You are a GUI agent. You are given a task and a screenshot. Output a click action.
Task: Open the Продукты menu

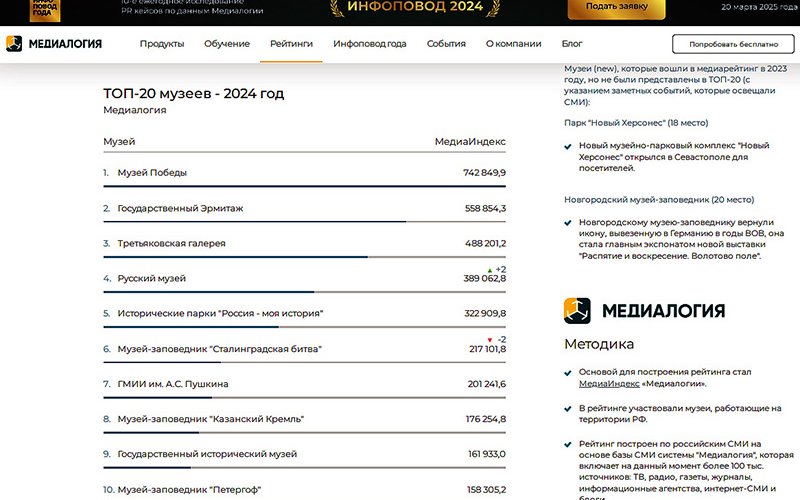click(x=162, y=44)
